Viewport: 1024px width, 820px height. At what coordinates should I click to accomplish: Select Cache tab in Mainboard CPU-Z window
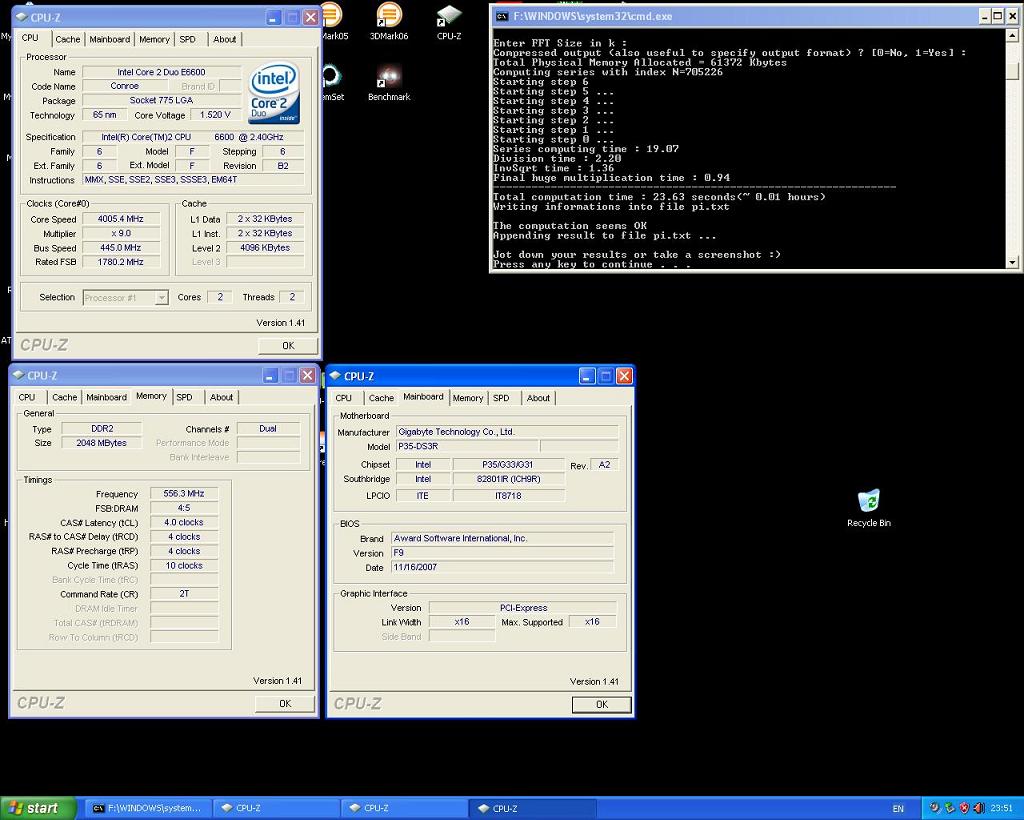pyautogui.click(x=381, y=398)
